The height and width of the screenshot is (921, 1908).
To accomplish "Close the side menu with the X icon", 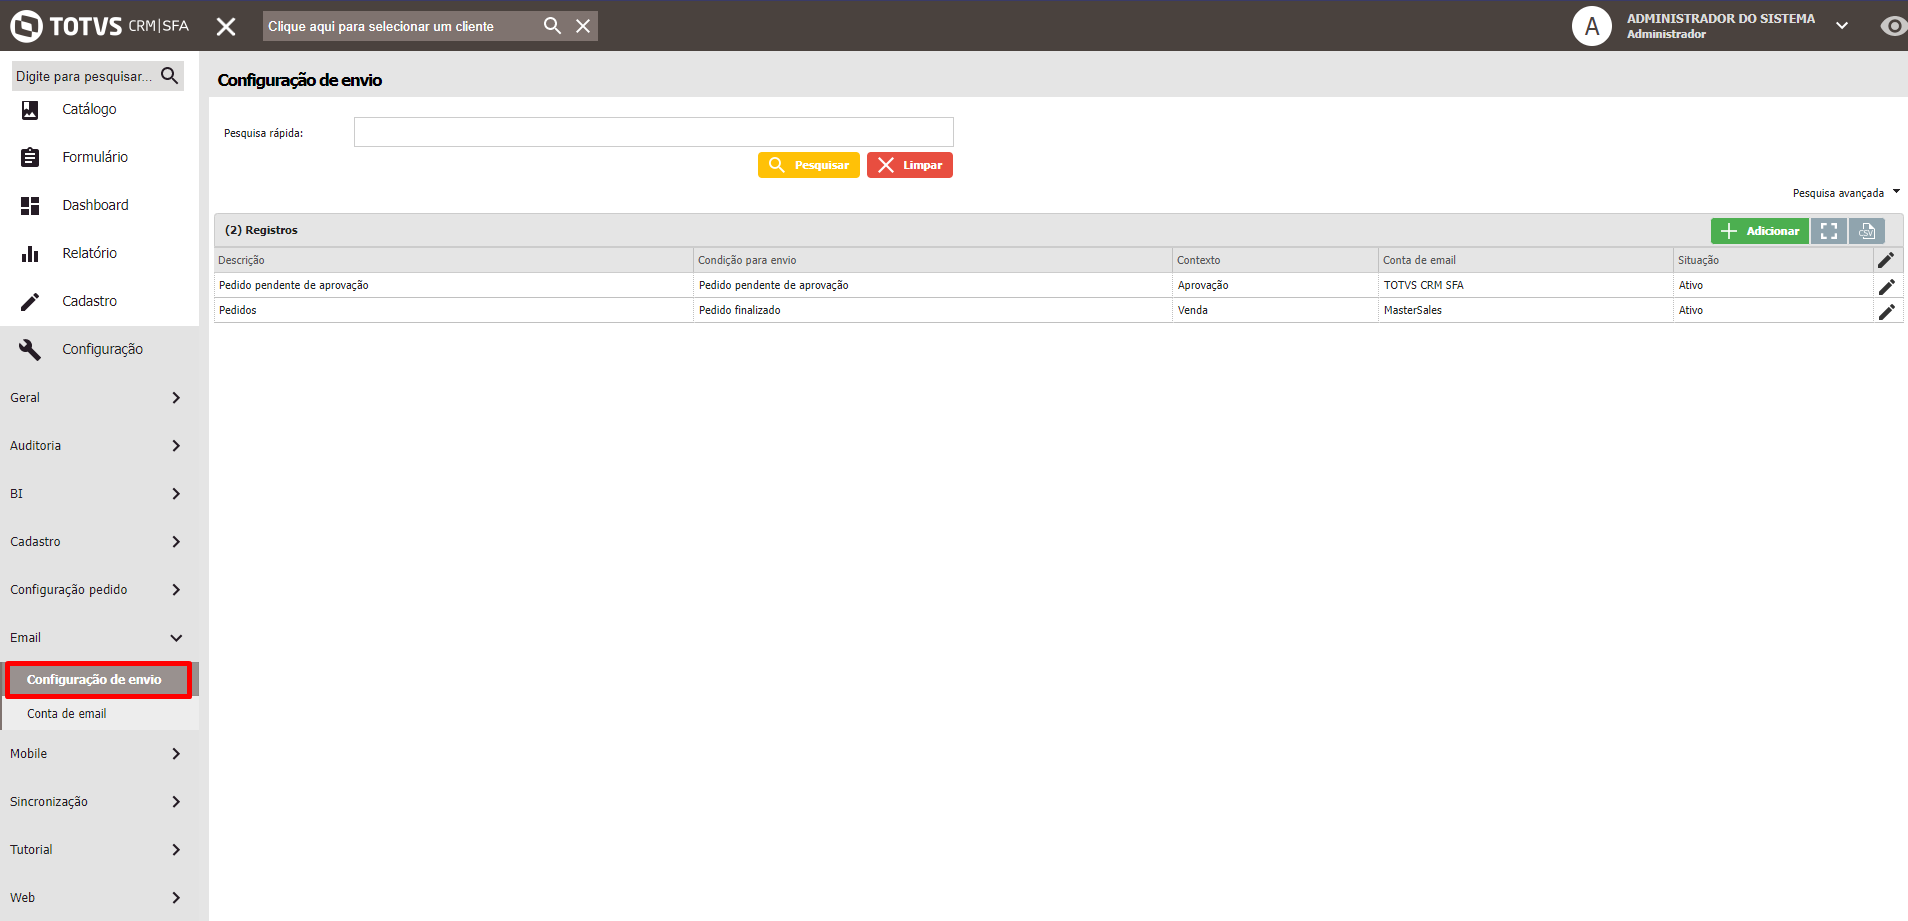I will 226,27.
